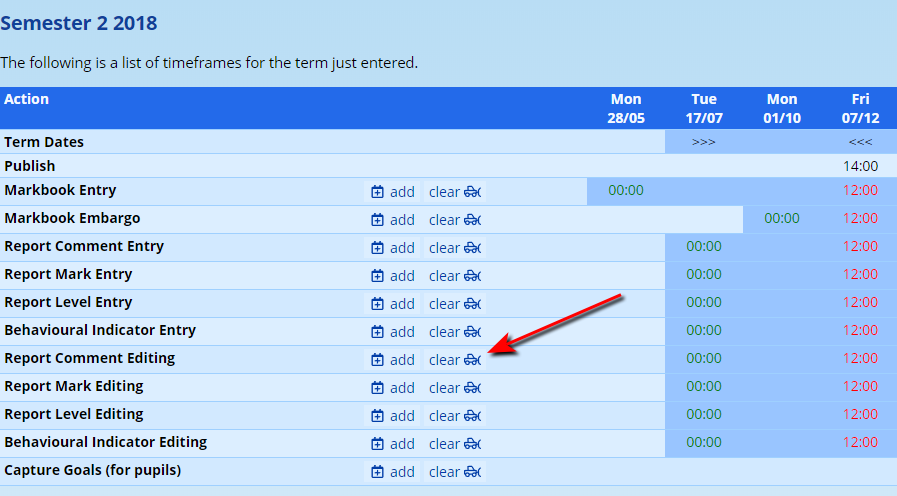Click the clear link for Capture Goals

pos(444,472)
